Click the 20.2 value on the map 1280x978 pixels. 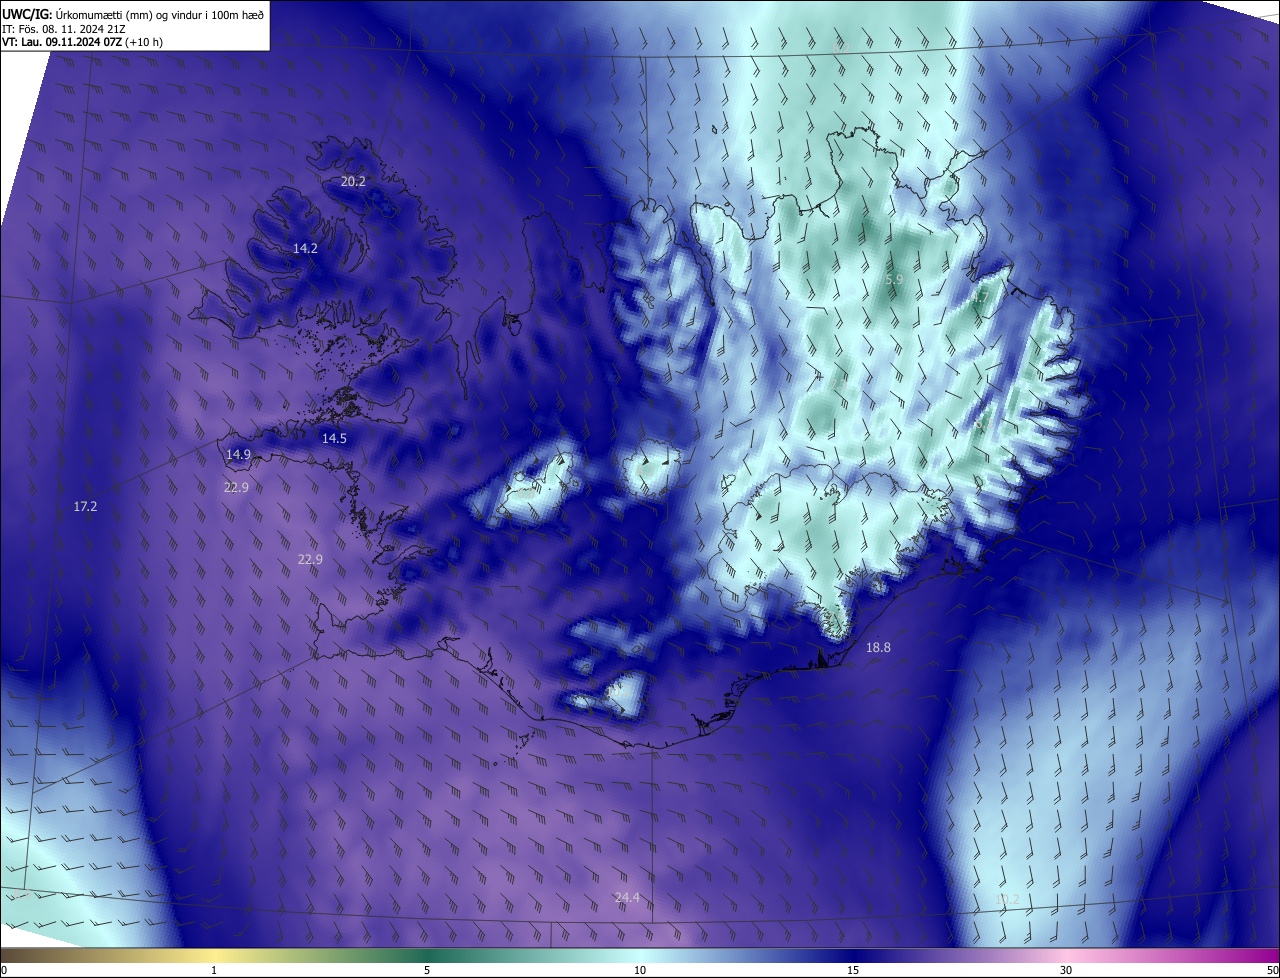pos(353,182)
